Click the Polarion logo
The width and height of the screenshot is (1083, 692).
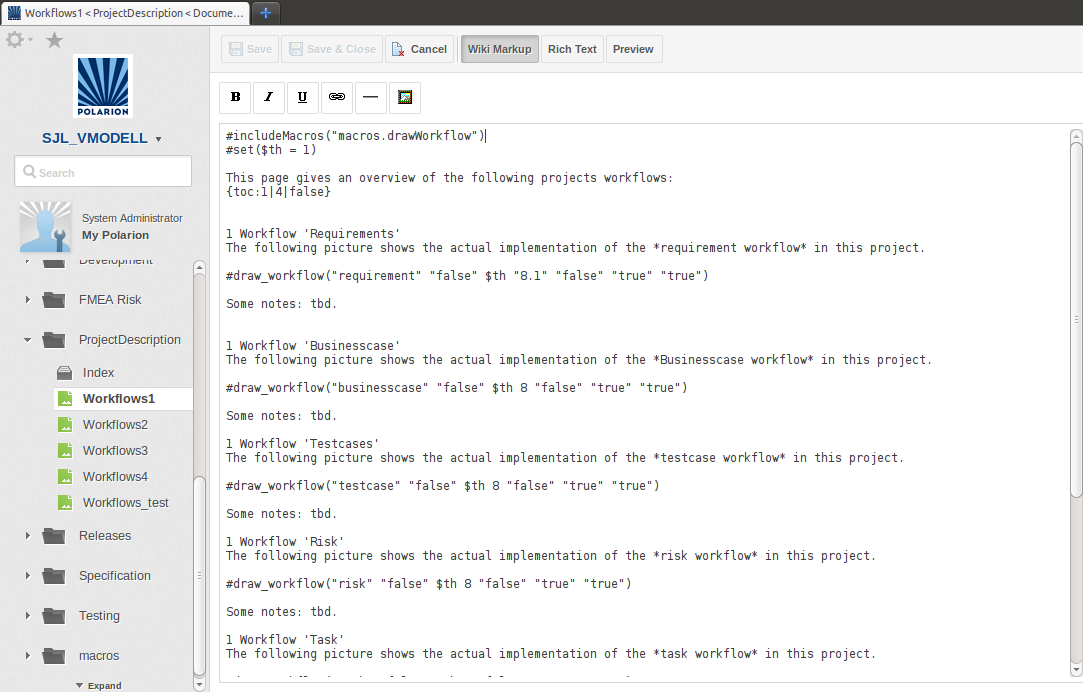tap(102, 87)
